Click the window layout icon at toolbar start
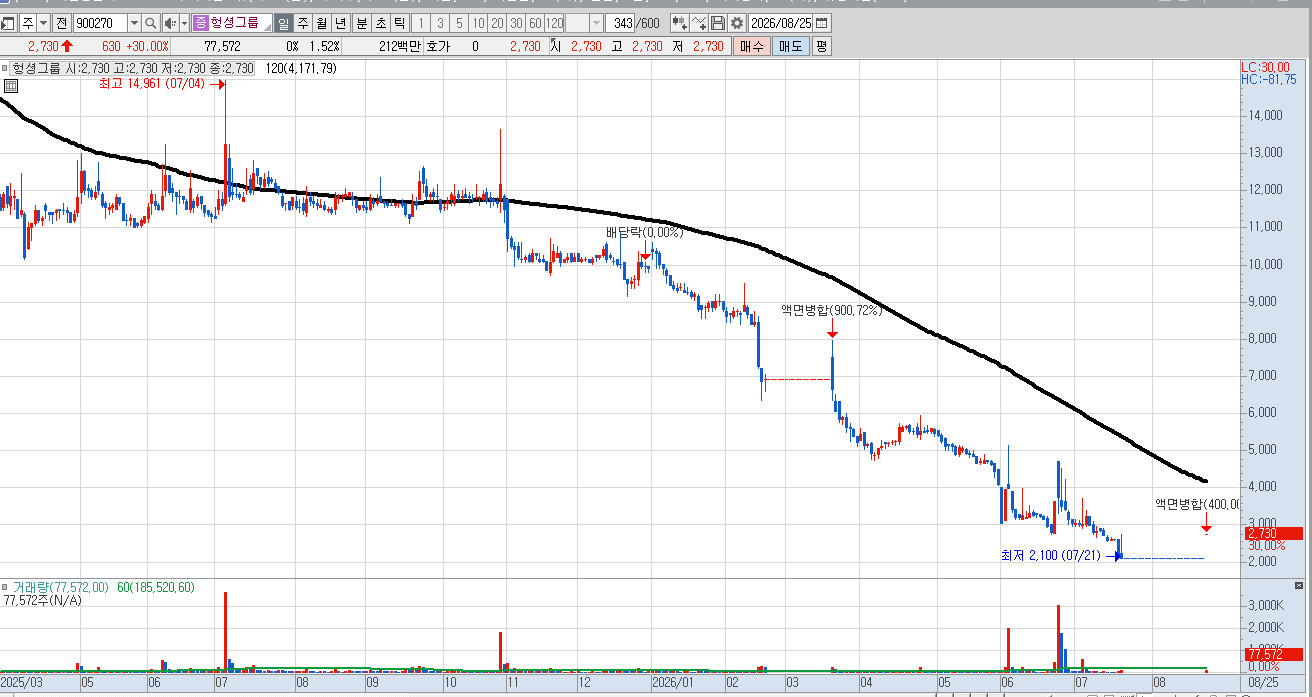The width and height of the screenshot is (1312, 697). pos(8,23)
